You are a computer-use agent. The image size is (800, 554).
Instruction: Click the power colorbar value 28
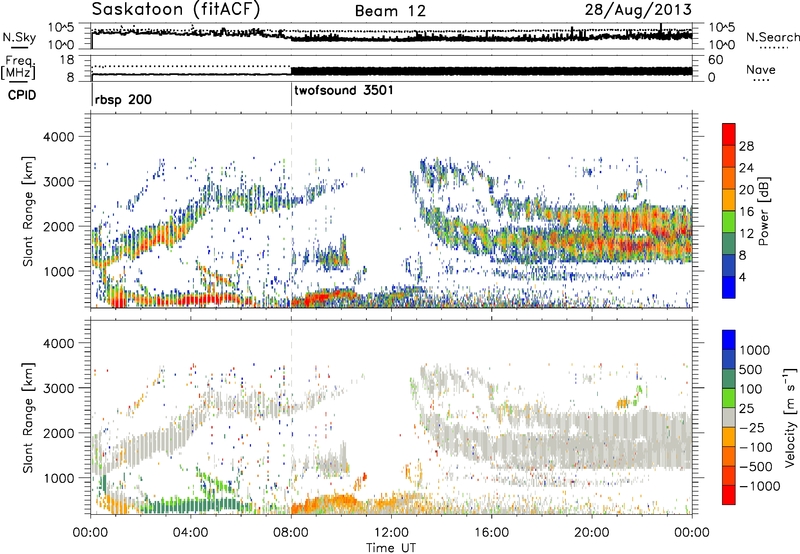tap(746, 146)
